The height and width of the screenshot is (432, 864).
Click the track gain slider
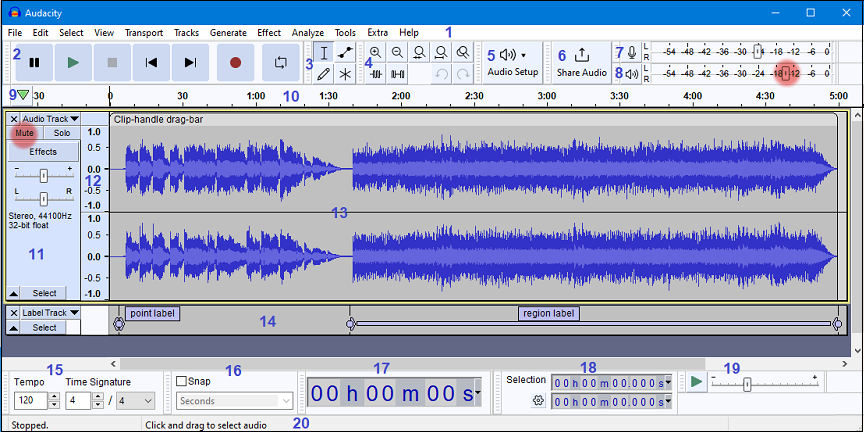[x=44, y=176]
